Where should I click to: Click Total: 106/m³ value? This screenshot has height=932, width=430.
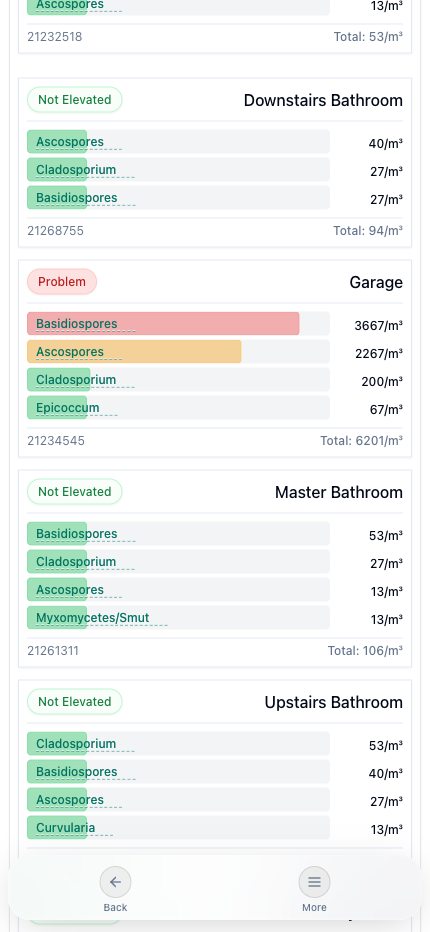365,651
